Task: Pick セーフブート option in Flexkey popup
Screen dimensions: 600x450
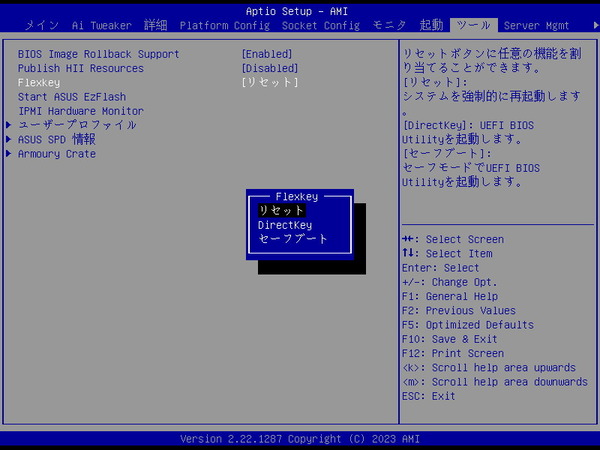Action: pos(293,239)
